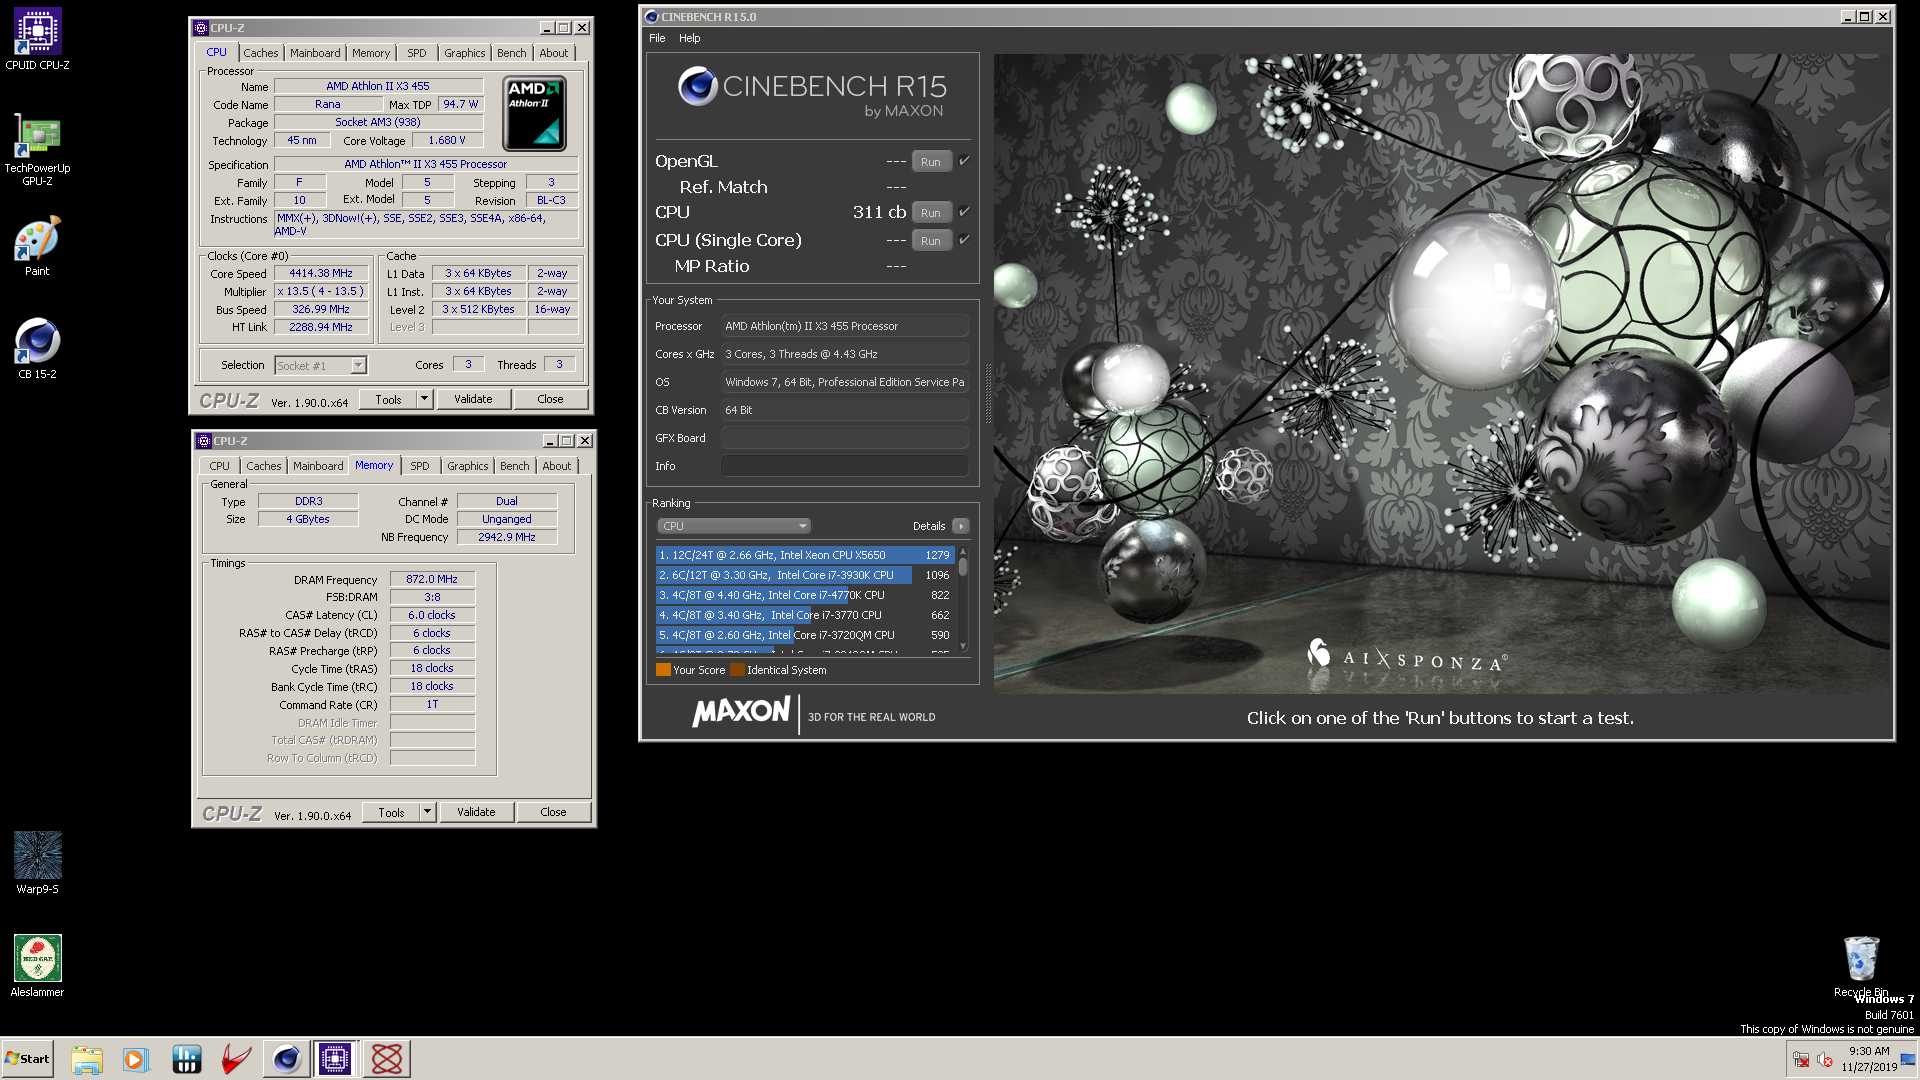The image size is (1920, 1080).
Task: Toggle the OpenGL test checkbox
Action: tap(964, 161)
